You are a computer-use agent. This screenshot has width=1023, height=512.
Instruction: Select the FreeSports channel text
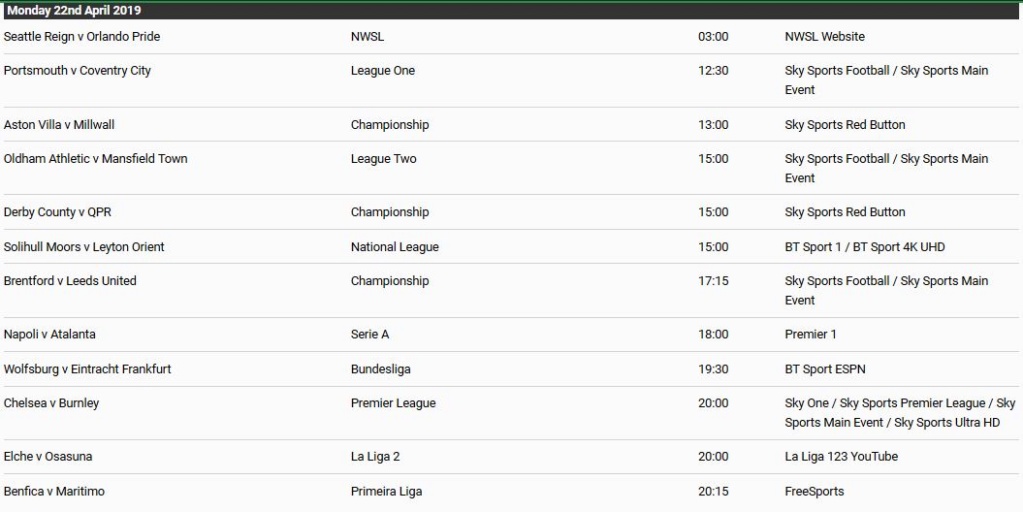pos(814,492)
